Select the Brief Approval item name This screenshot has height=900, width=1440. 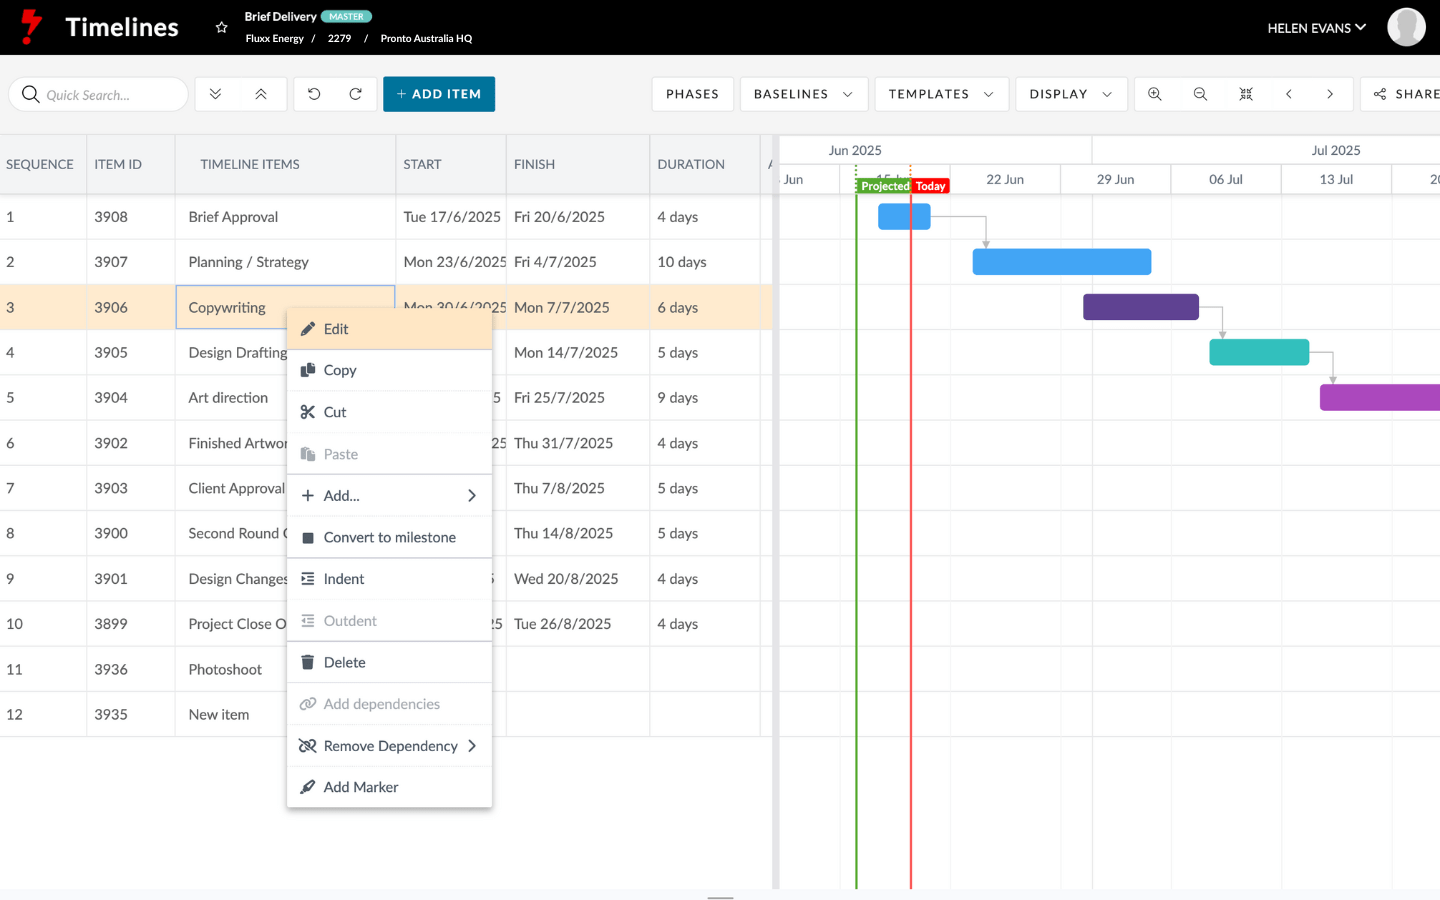pyautogui.click(x=233, y=217)
